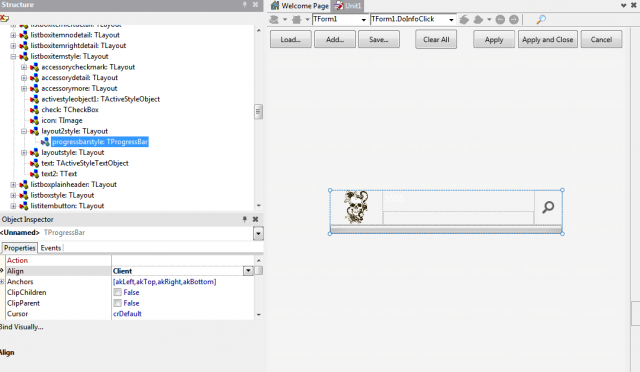Click the Add... button
The width and height of the screenshot is (640, 372).
point(335,40)
